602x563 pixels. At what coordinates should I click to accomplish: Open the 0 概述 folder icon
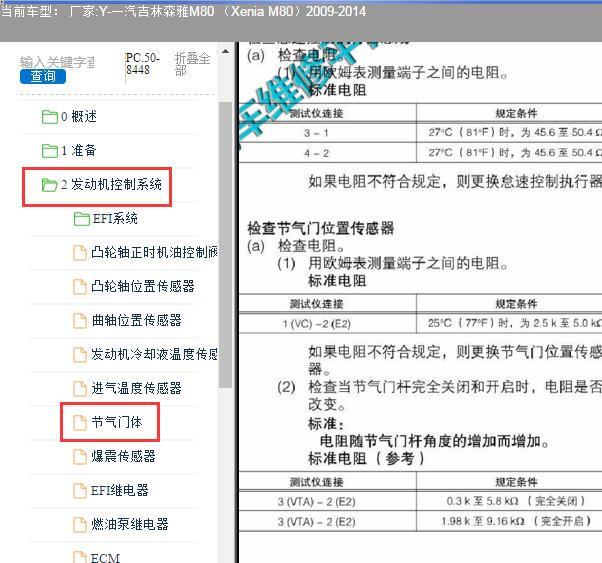(x=50, y=117)
